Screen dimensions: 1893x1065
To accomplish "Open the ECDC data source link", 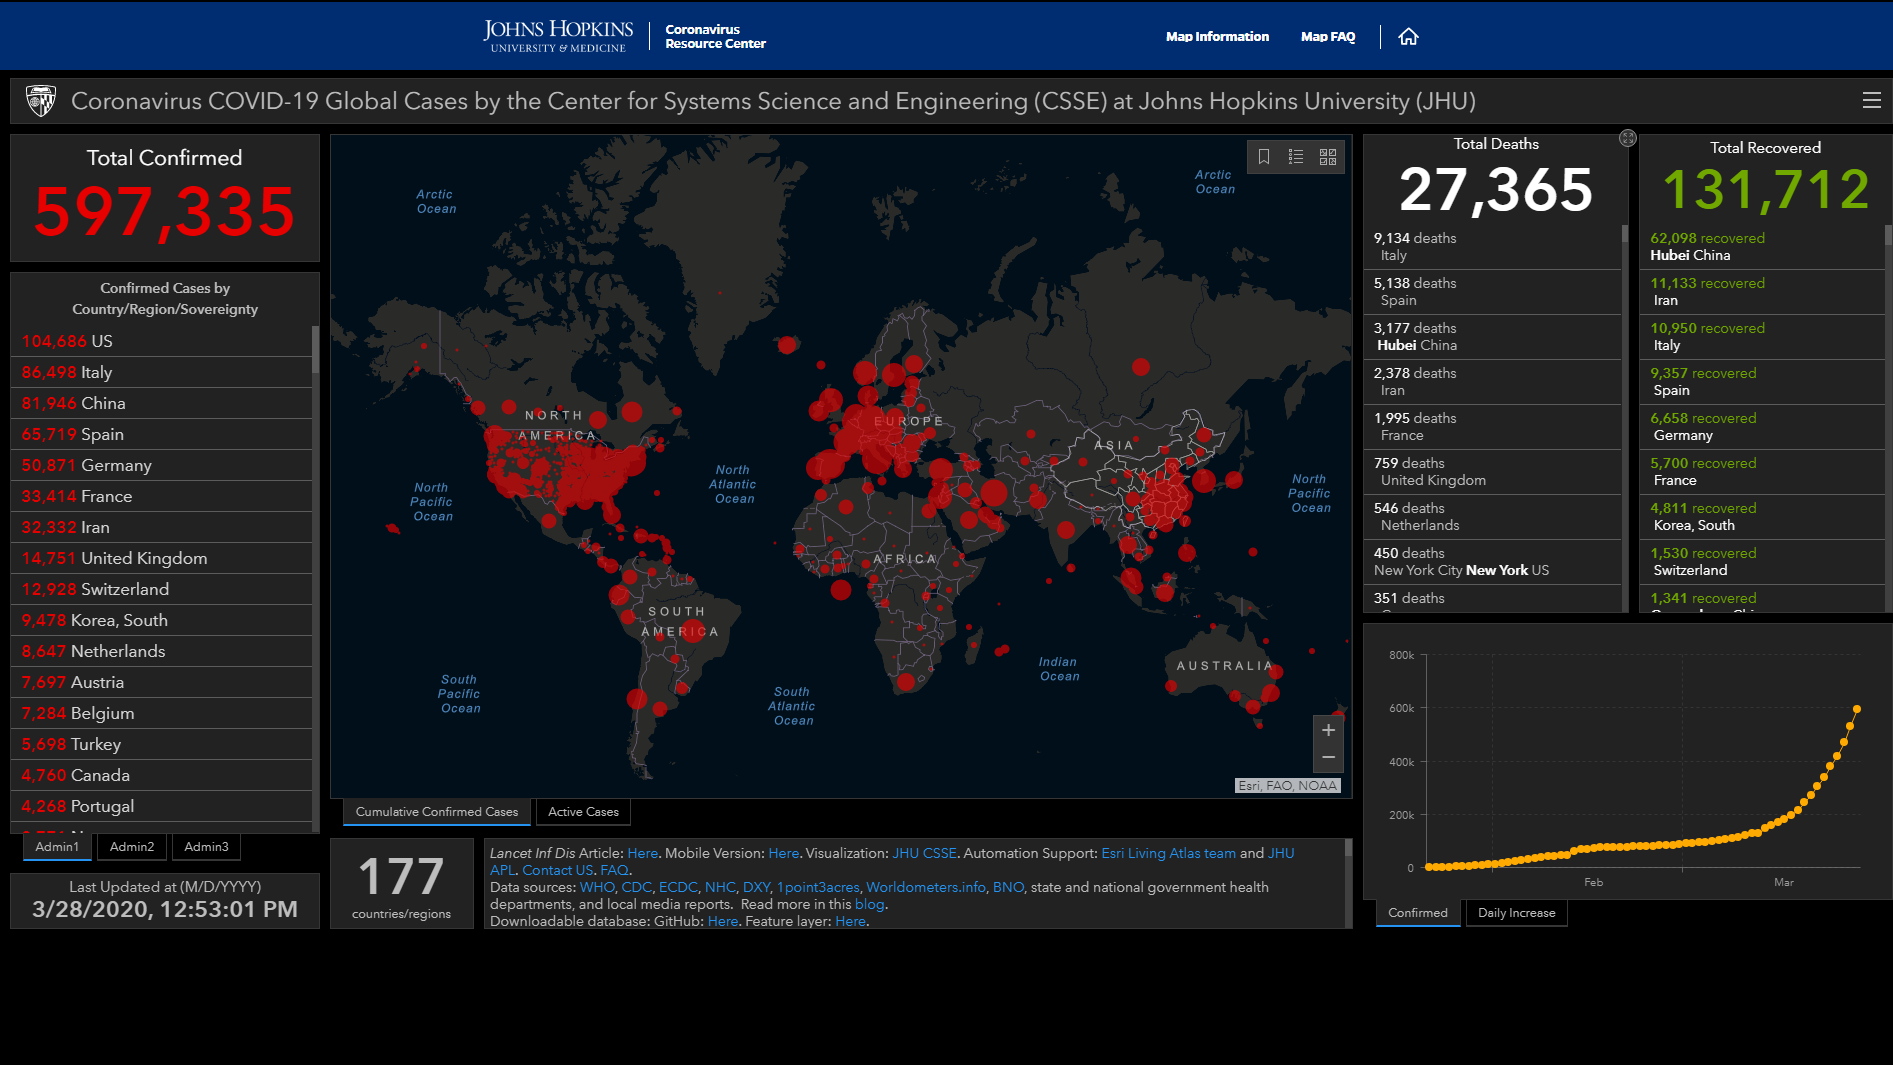I will pos(678,887).
